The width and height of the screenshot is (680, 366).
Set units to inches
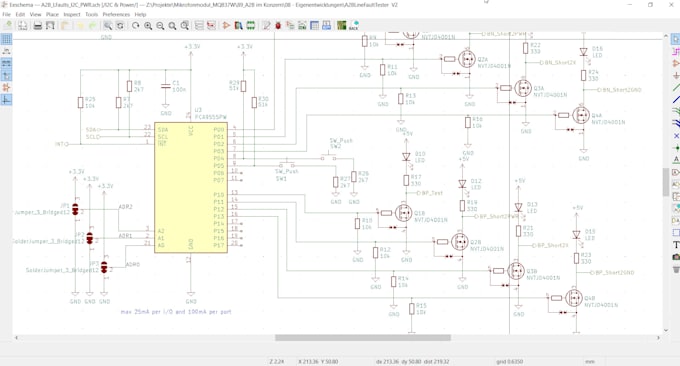6,51
